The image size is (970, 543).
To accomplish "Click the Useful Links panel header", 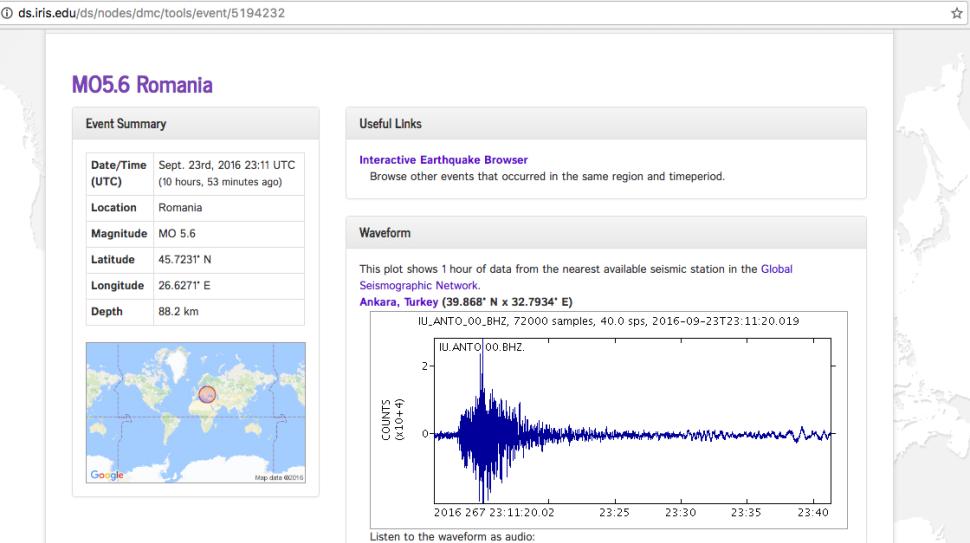I will (390, 124).
